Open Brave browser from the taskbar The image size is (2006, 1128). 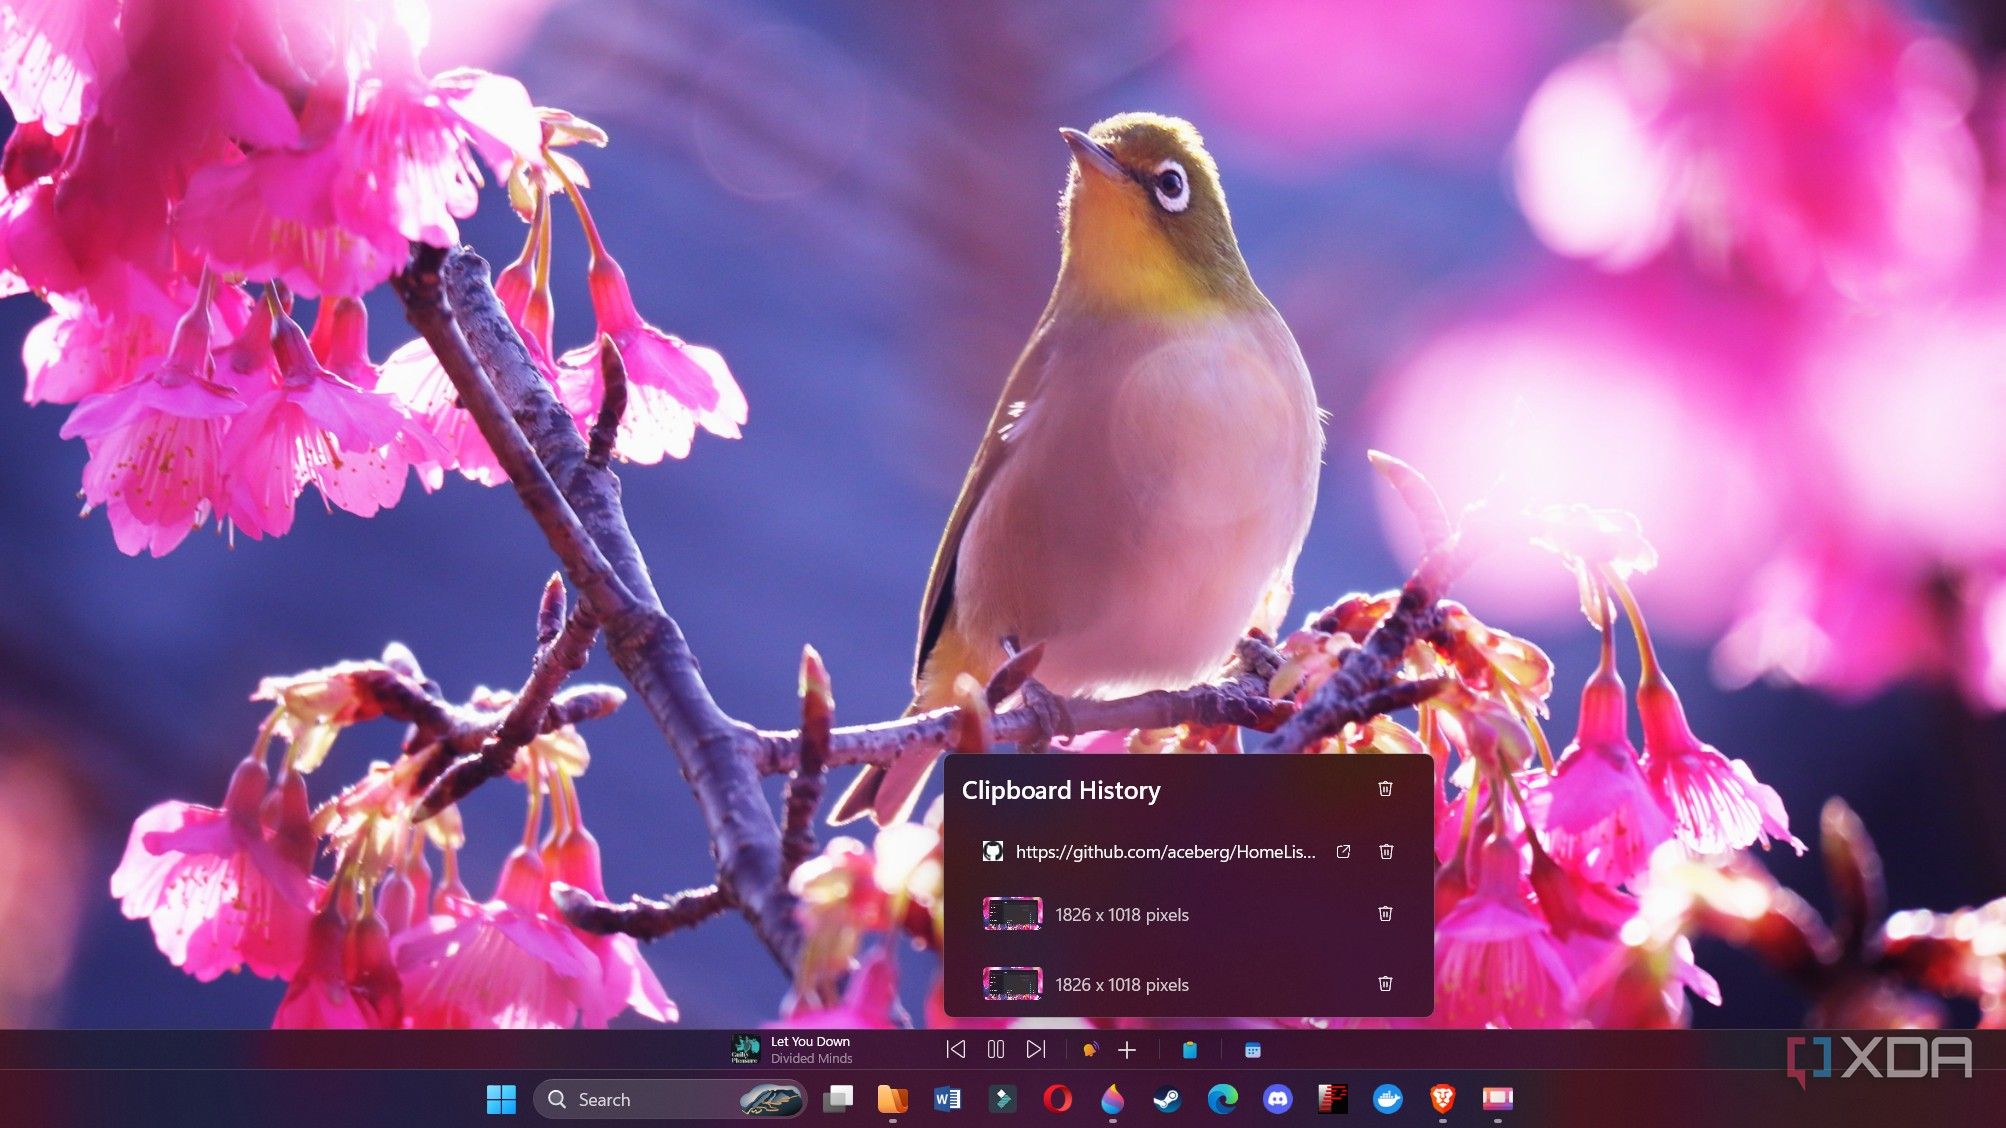click(x=1442, y=1099)
